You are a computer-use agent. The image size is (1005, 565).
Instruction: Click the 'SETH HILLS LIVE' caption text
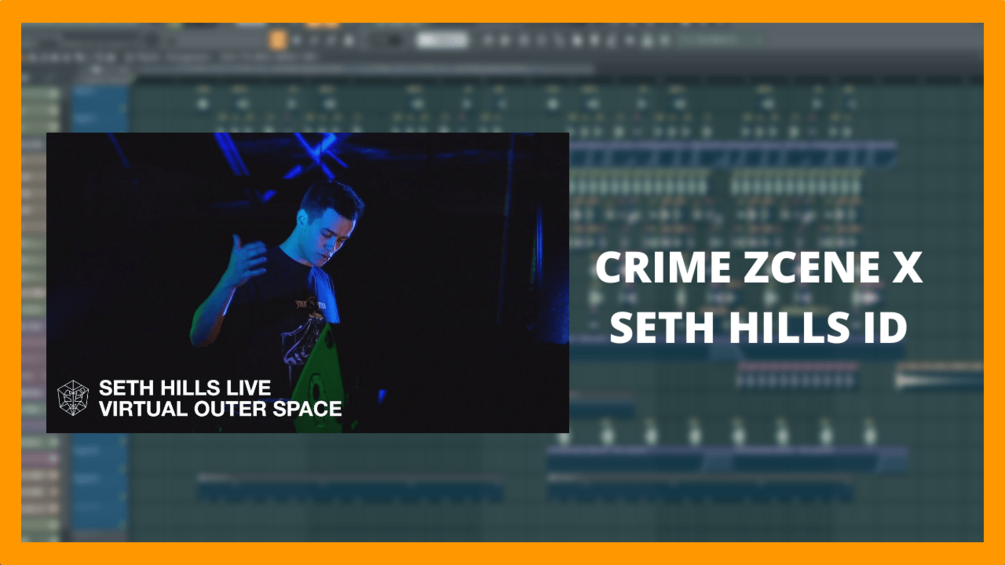(185, 388)
